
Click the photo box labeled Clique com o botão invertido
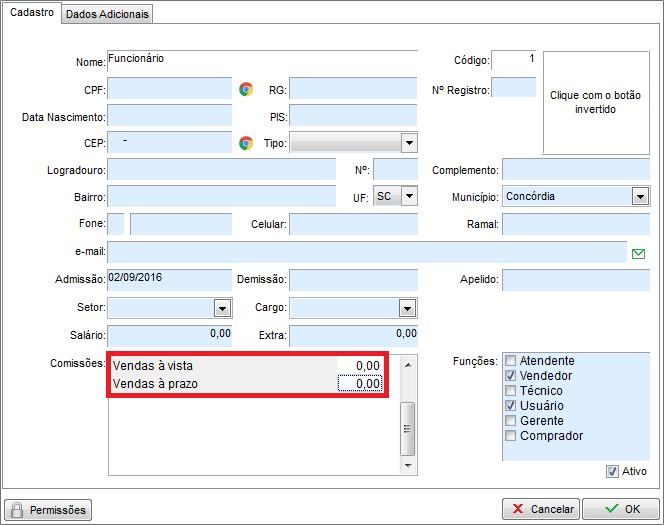coord(594,102)
